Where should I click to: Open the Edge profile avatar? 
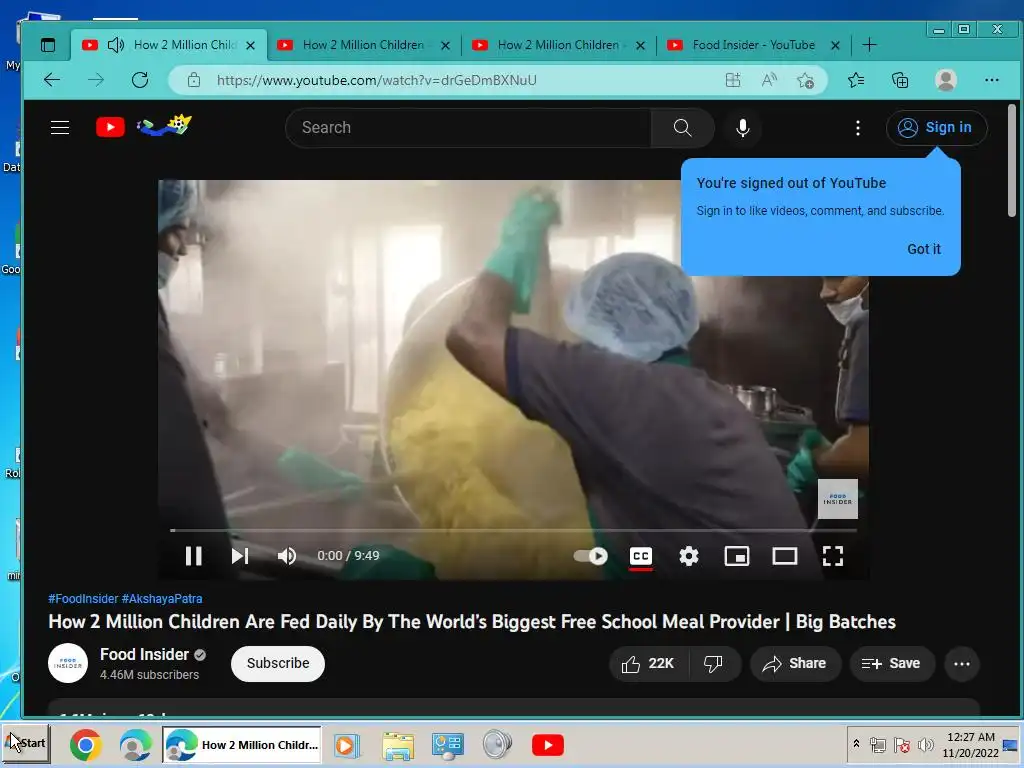click(x=946, y=80)
